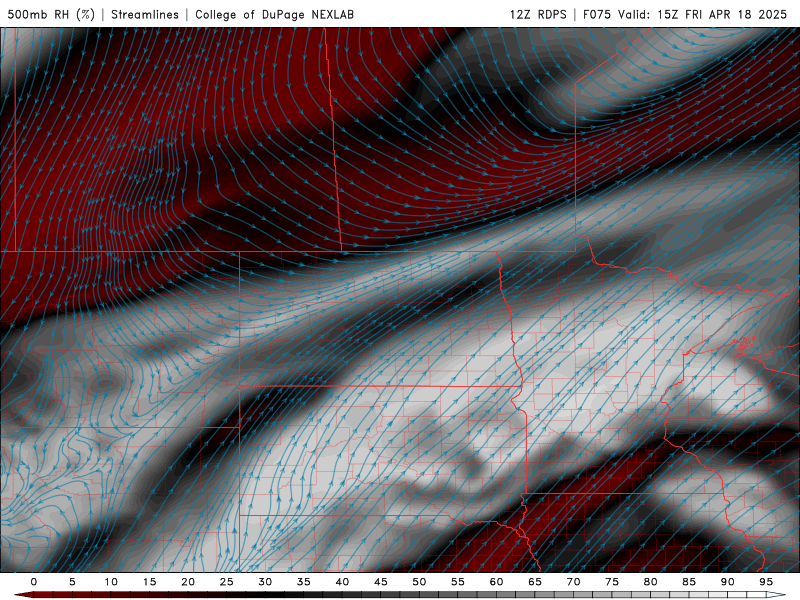Click the "15Z FRI APR 18 2025" valid time
800x600 pixels.
722,14
